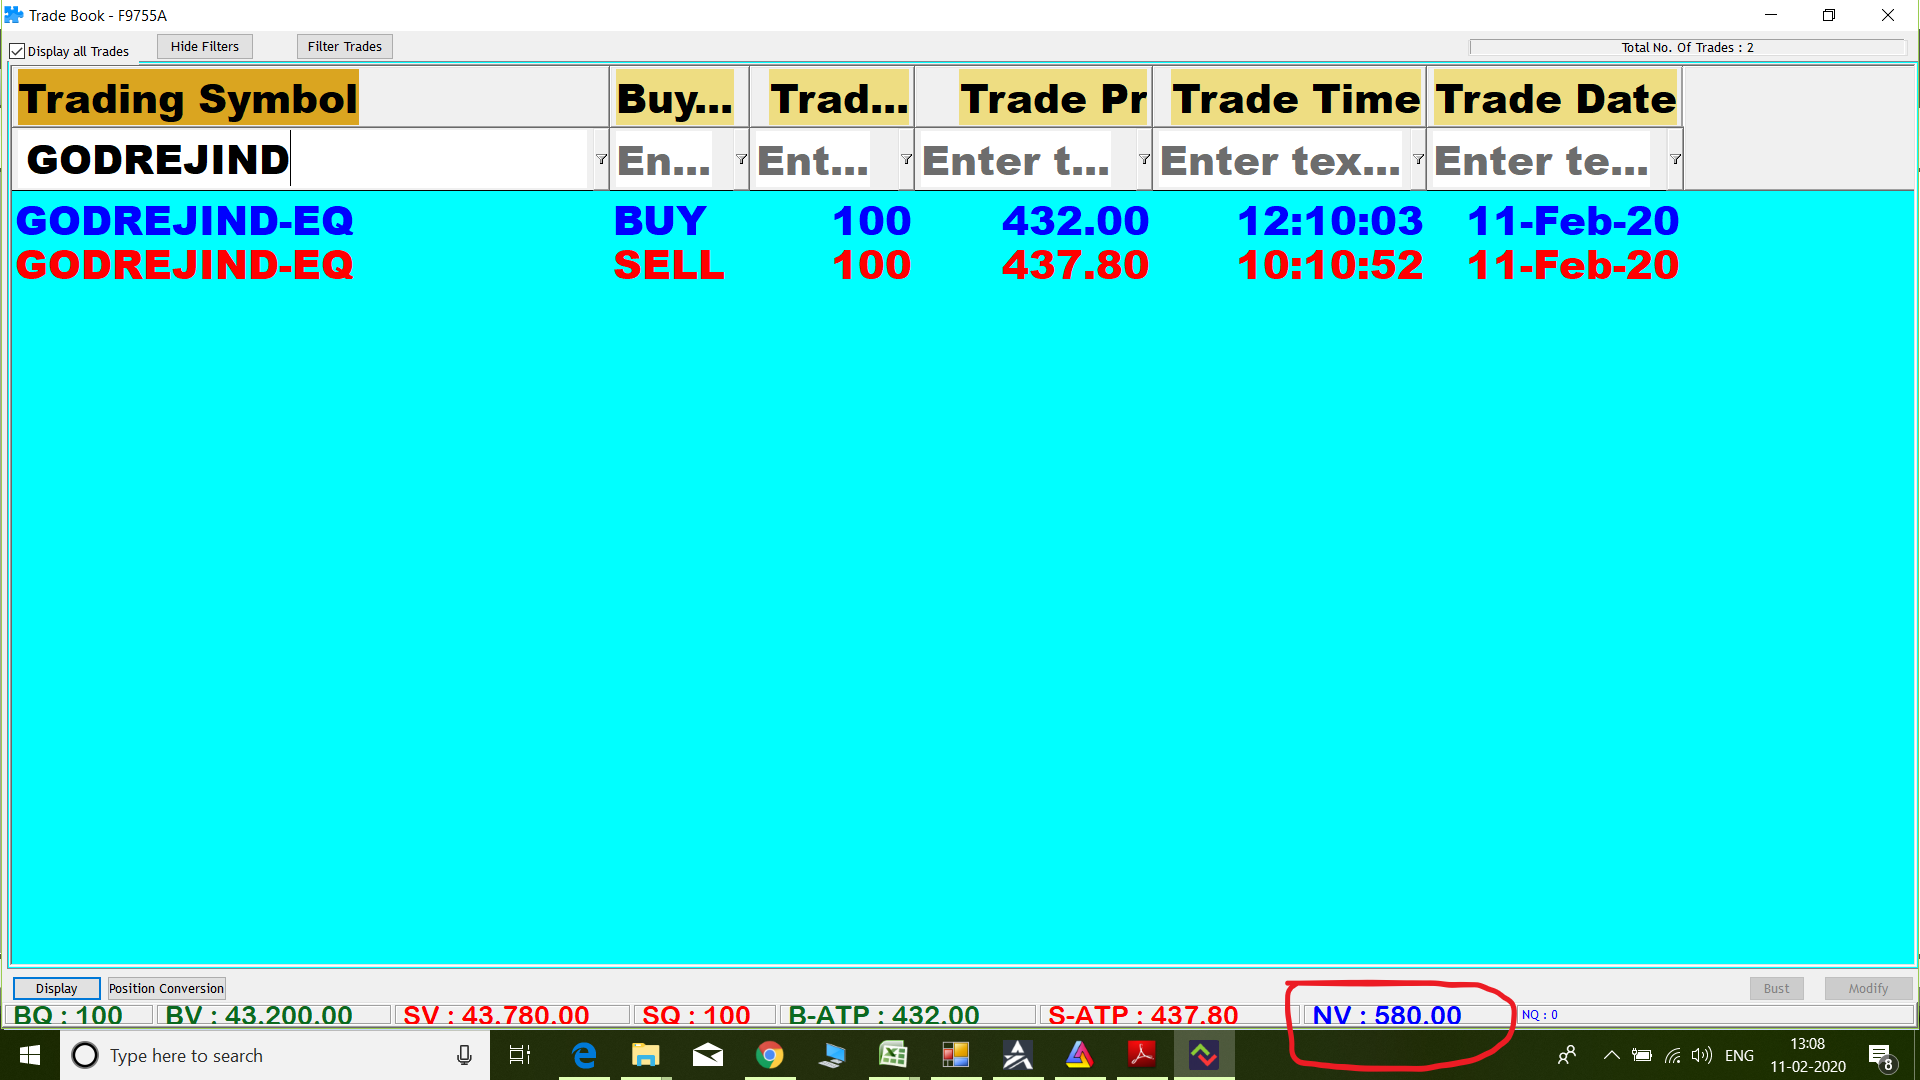Screen dimensions: 1920x1080
Task: Open Google Chrome from the taskbar
Action: 769,1055
